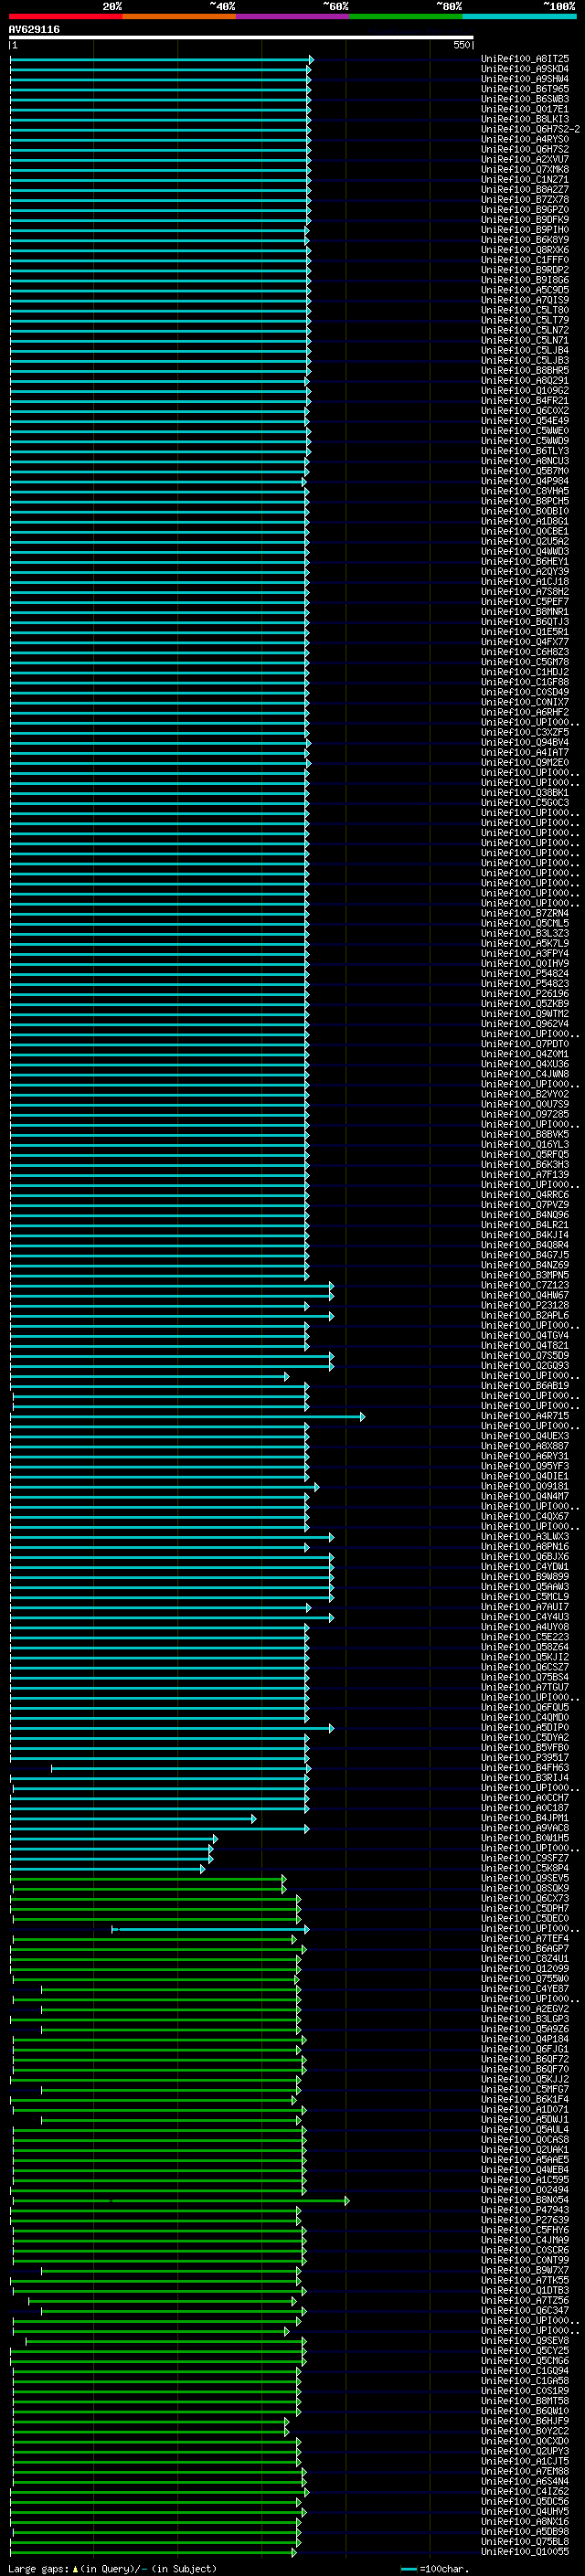585x2576 pixels.
Task: Click the orange ~40% identity legend segment
Action: [x=180, y=16]
